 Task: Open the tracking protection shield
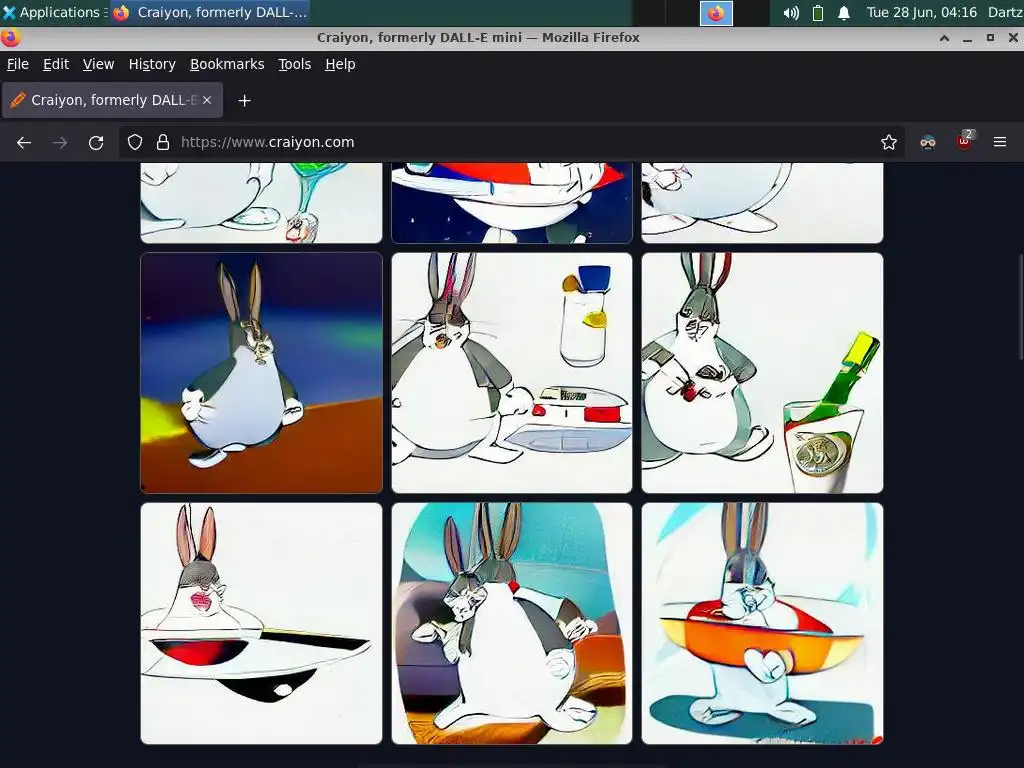coord(135,142)
